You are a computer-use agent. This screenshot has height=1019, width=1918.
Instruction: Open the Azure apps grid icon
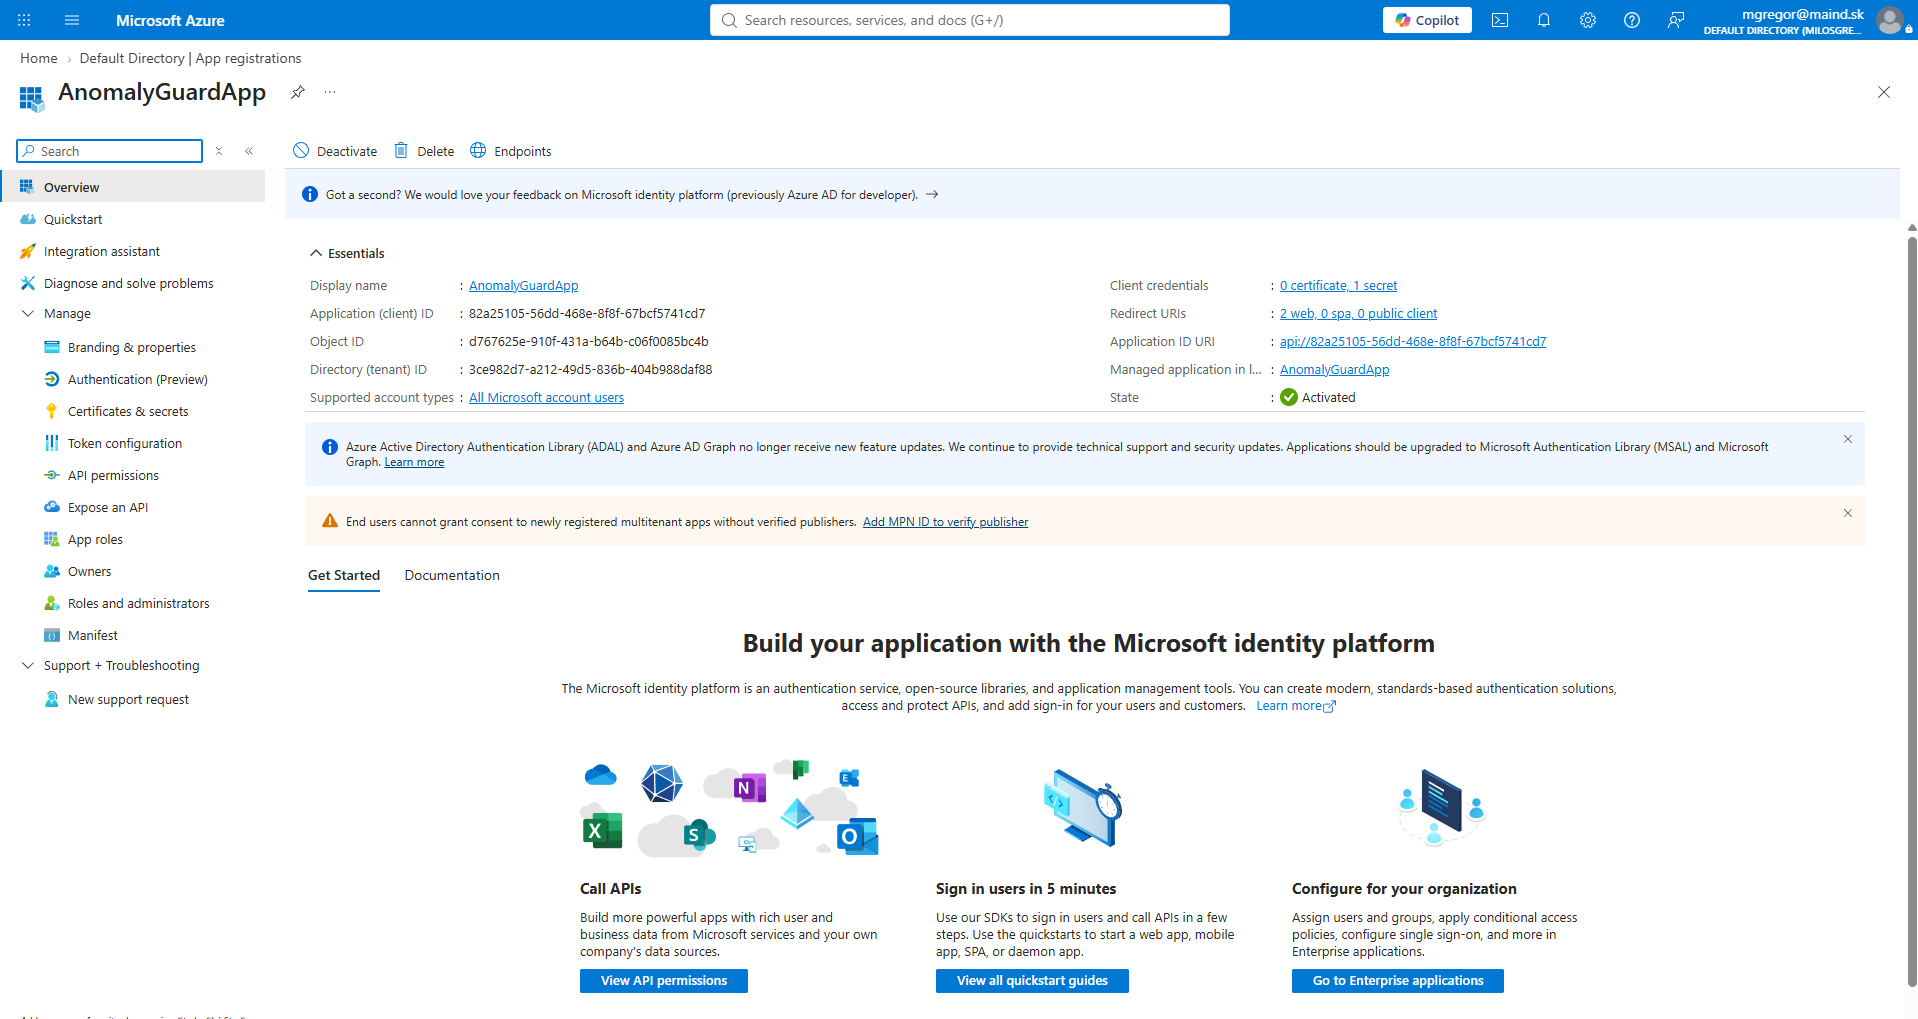click(24, 20)
